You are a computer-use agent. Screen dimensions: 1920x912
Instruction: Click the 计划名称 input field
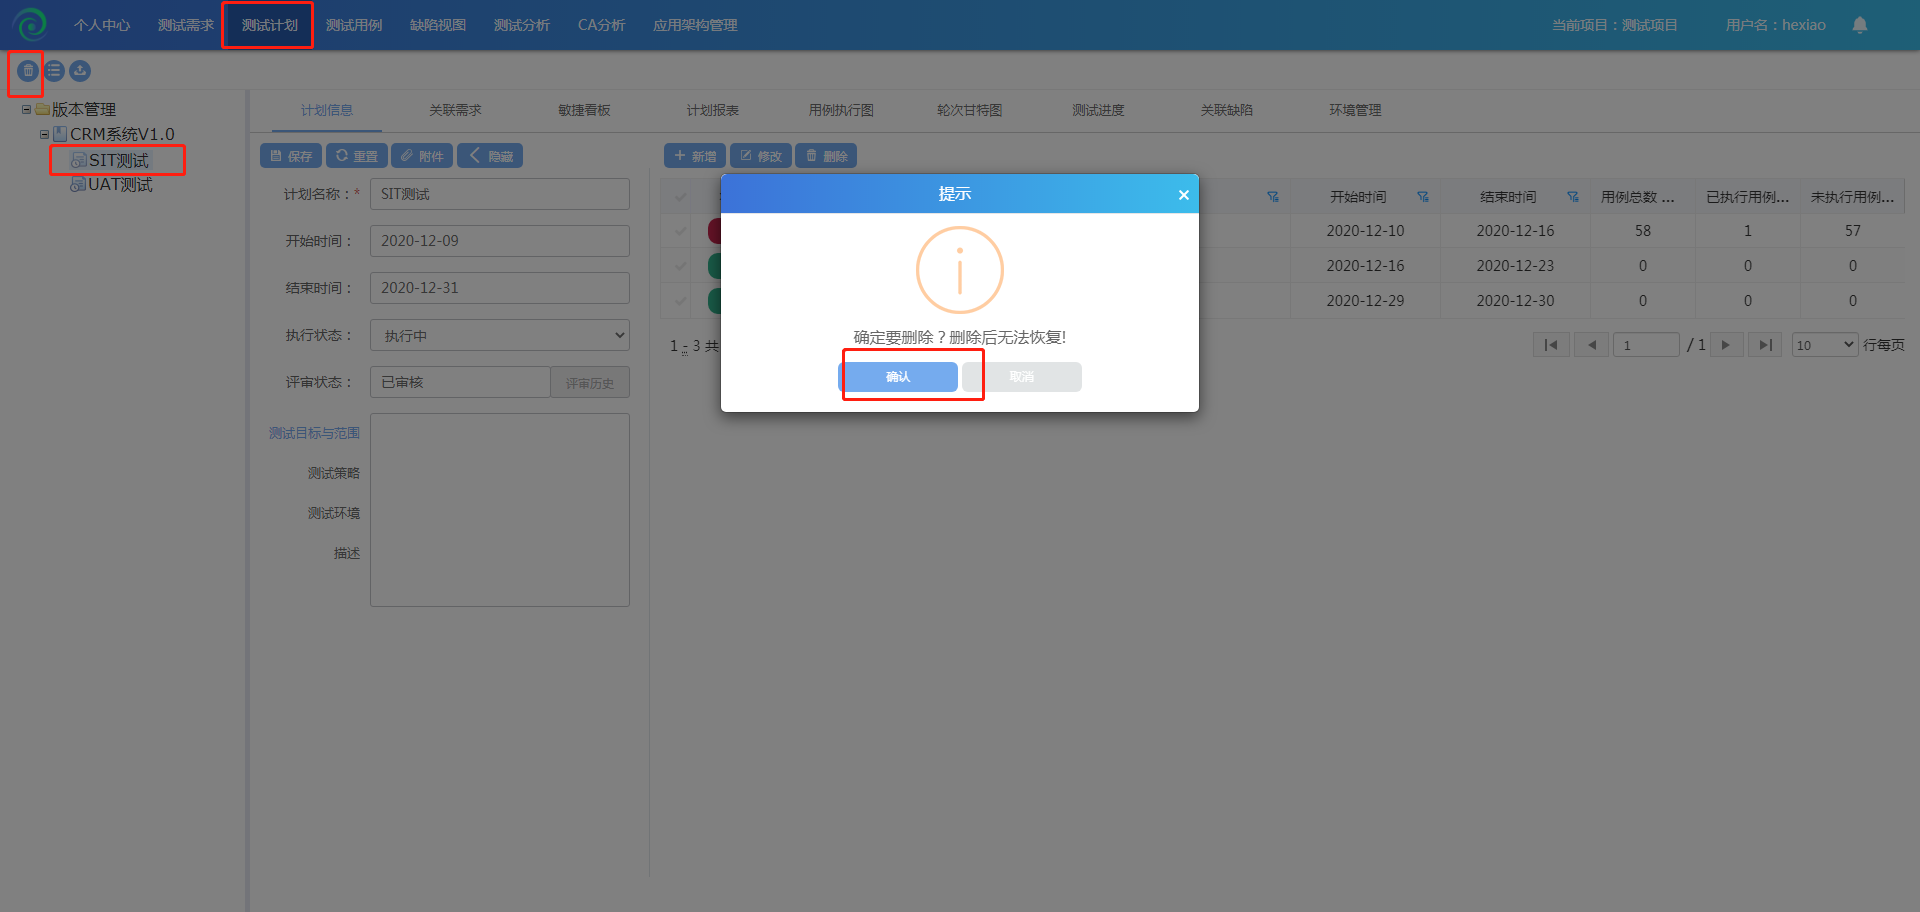tap(499, 194)
